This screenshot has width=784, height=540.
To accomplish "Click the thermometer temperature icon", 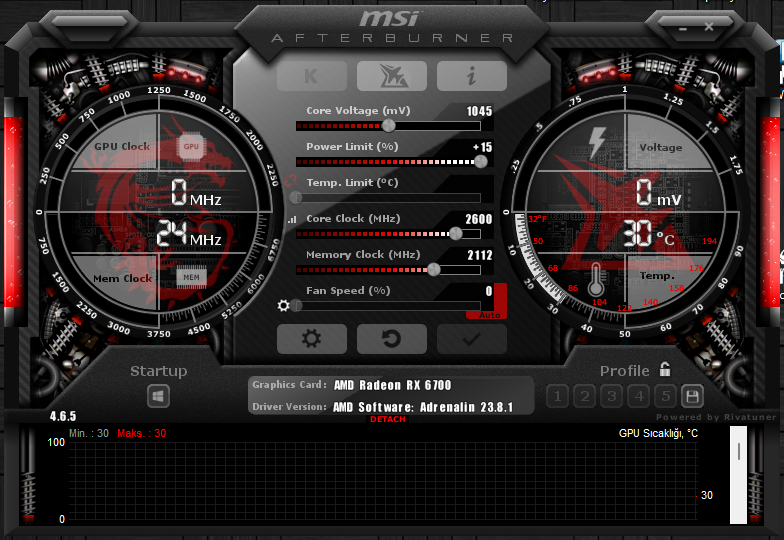I will click(x=595, y=280).
